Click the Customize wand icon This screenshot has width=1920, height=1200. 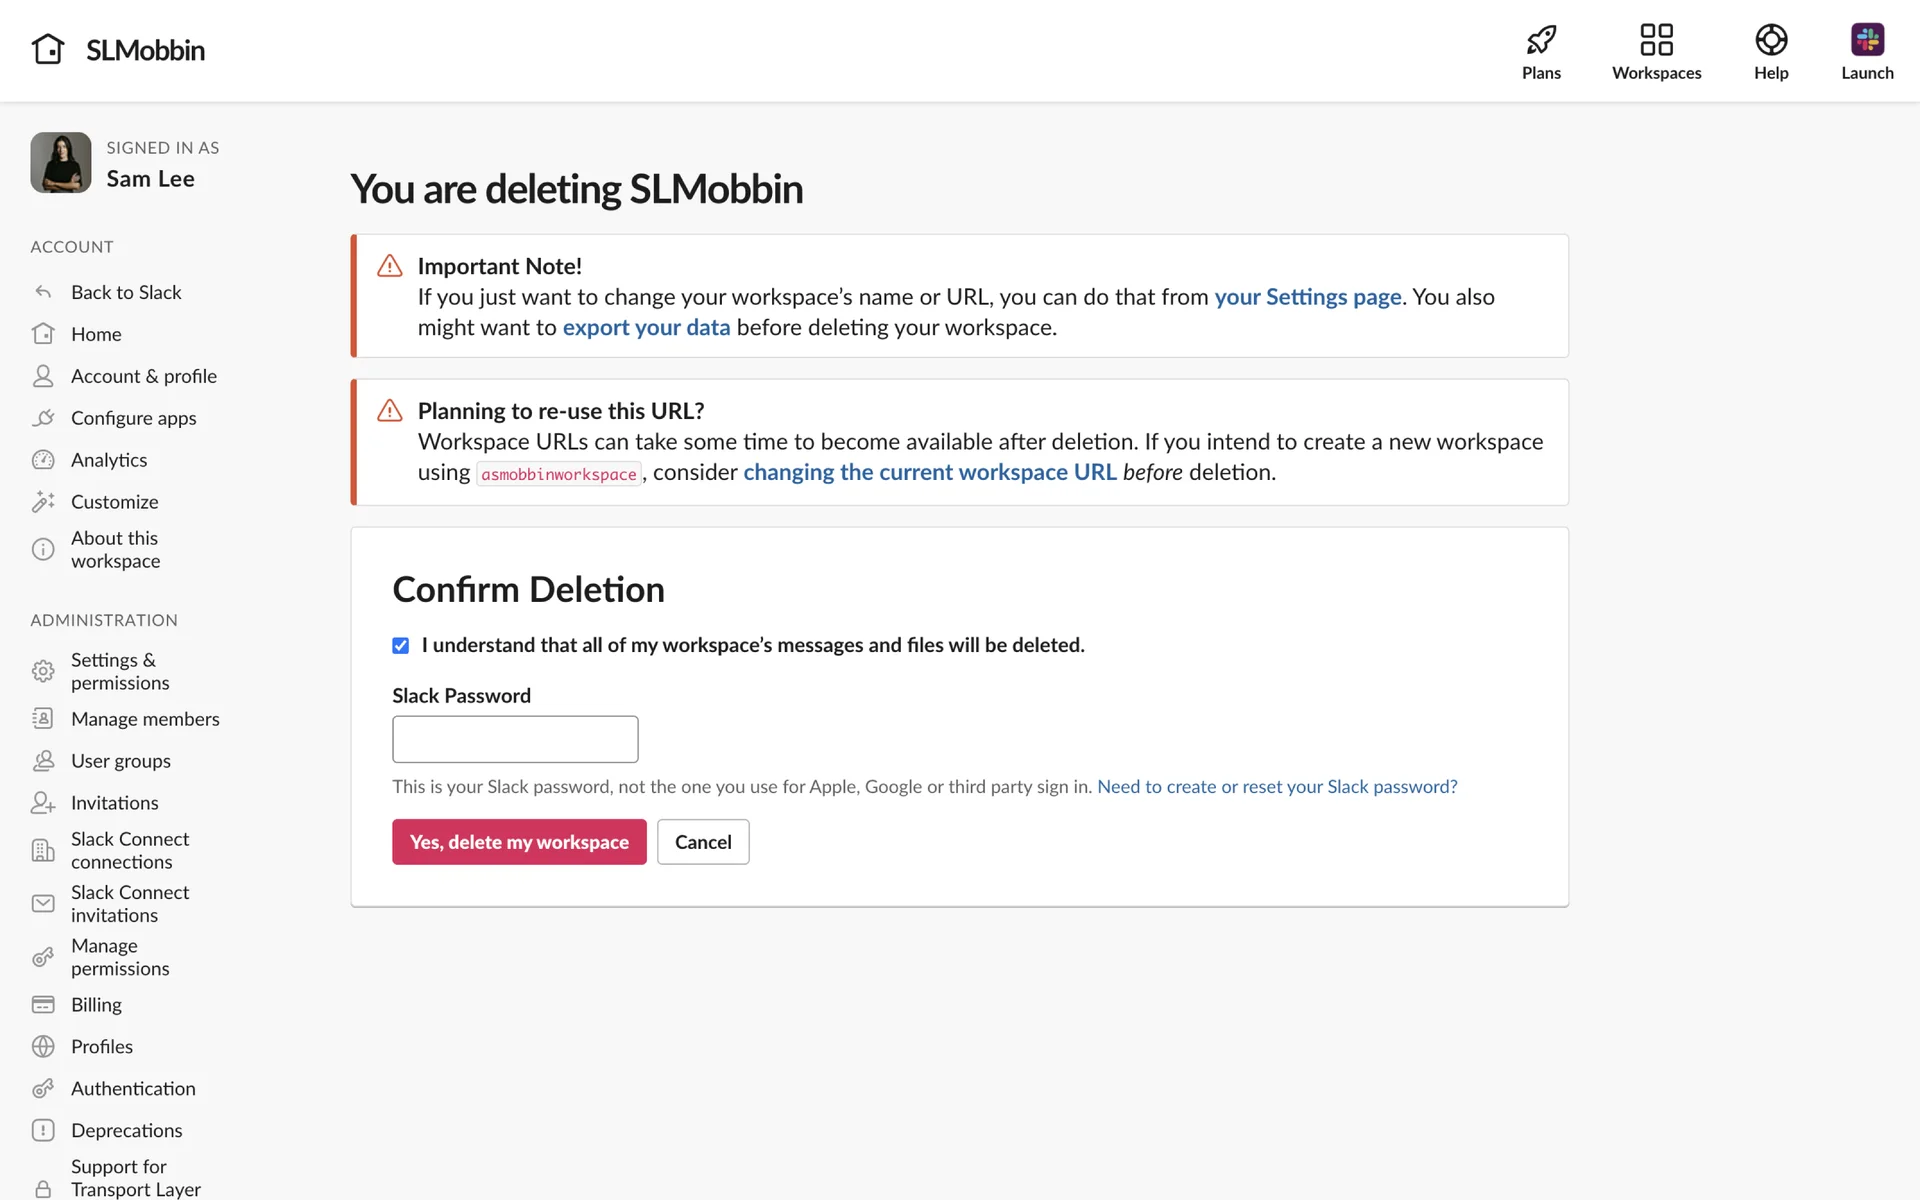tap(43, 502)
